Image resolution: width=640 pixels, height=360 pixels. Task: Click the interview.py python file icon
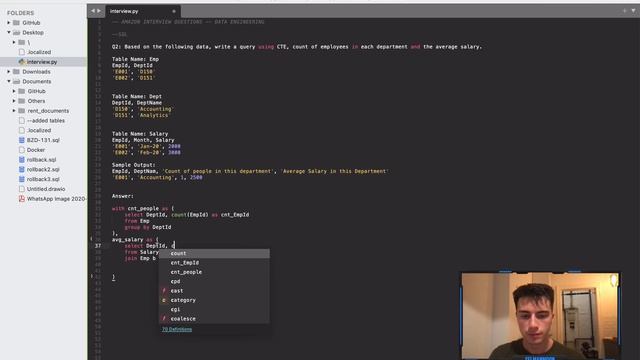point(22,62)
